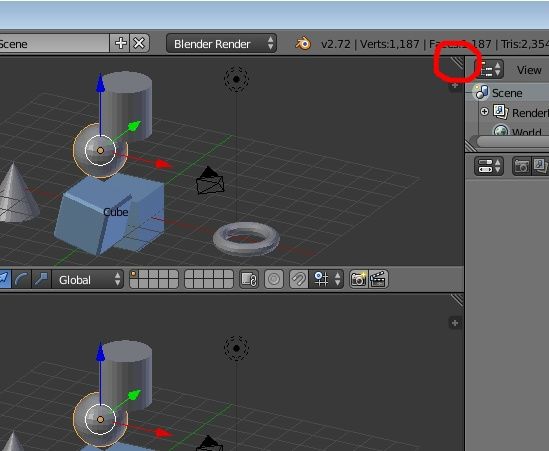Click outliner bottom-left split corner widget
Image resolution: width=549 pixels, height=451 pixels.
coord(471,146)
